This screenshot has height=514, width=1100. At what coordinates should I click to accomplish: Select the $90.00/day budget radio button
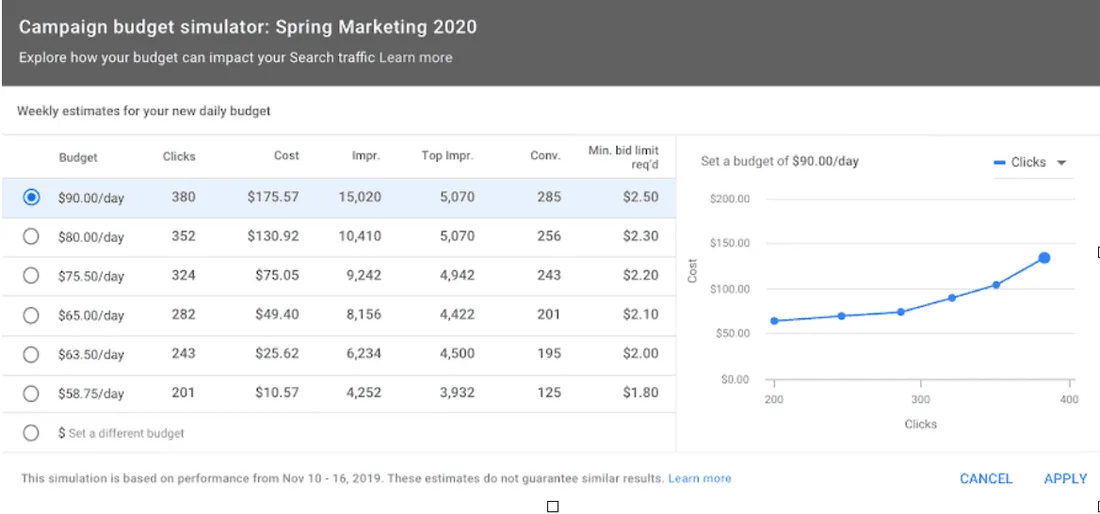(x=31, y=198)
